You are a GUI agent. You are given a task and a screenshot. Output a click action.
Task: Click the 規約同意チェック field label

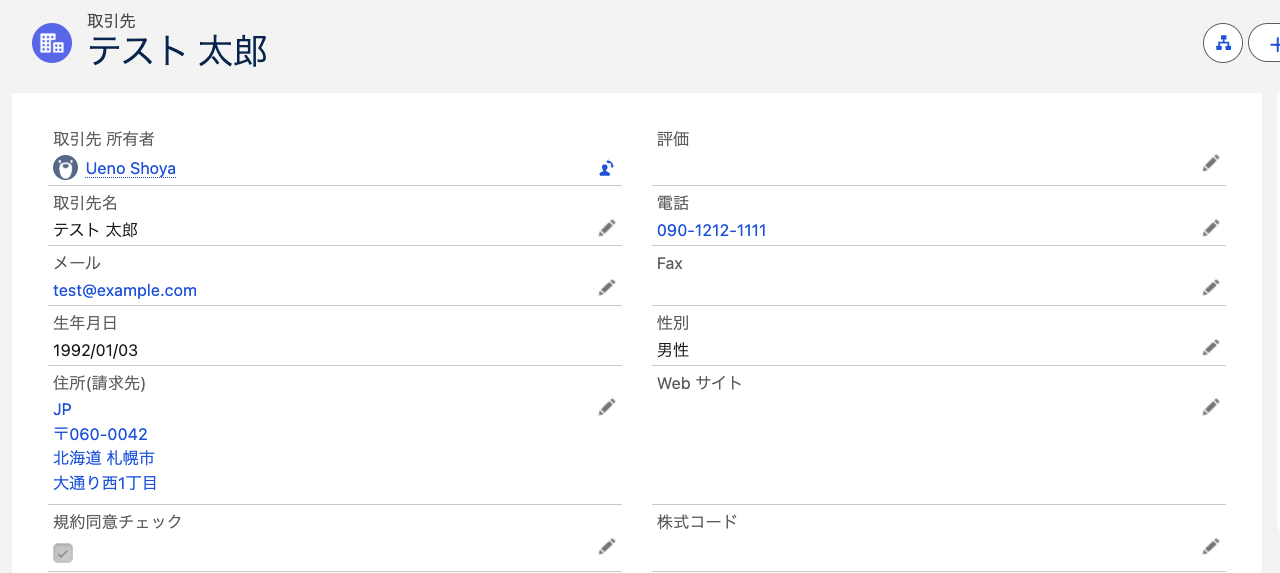tap(118, 521)
